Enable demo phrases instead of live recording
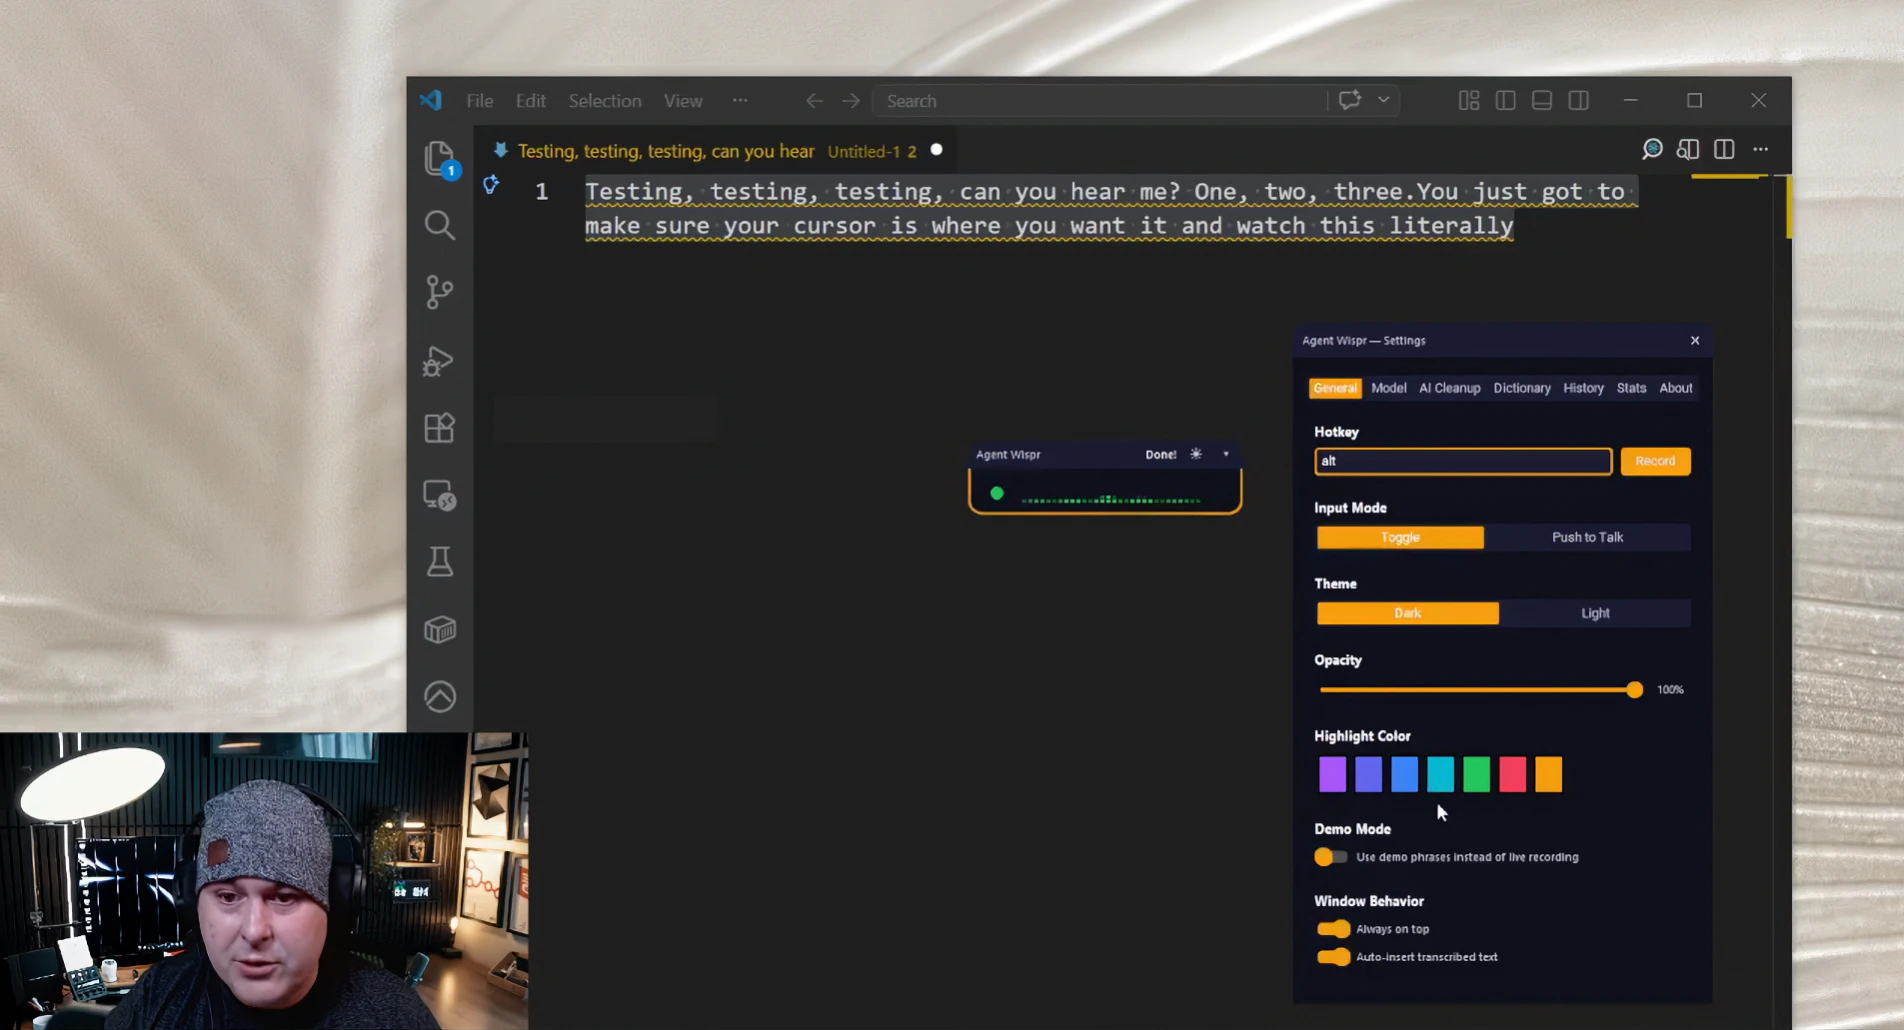This screenshot has width=1904, height=1030. coord(1330,857)
